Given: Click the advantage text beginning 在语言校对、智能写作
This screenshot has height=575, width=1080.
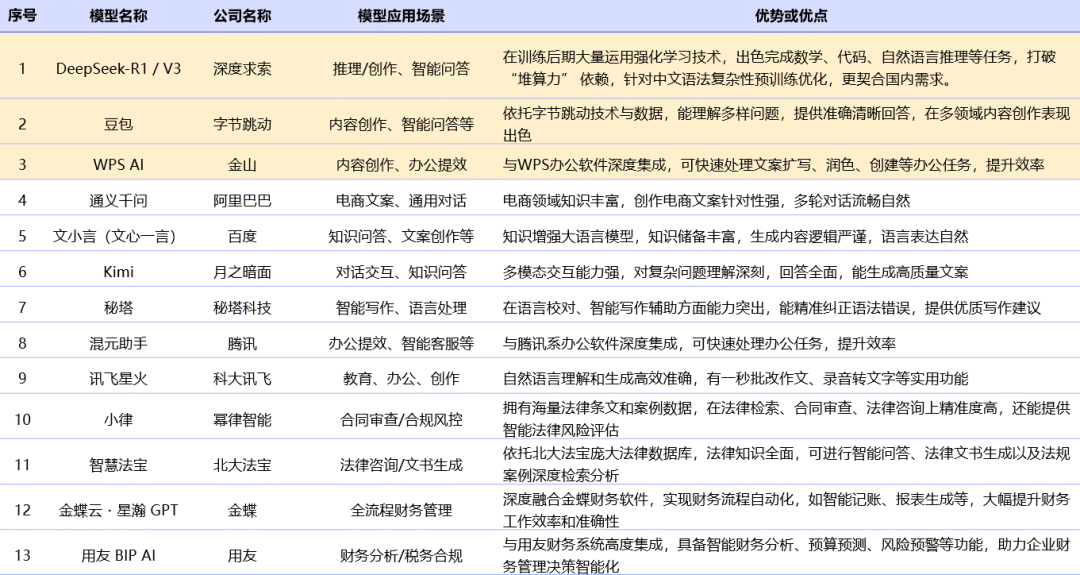Looking at the screenshot, I should (x=771, y=308).
